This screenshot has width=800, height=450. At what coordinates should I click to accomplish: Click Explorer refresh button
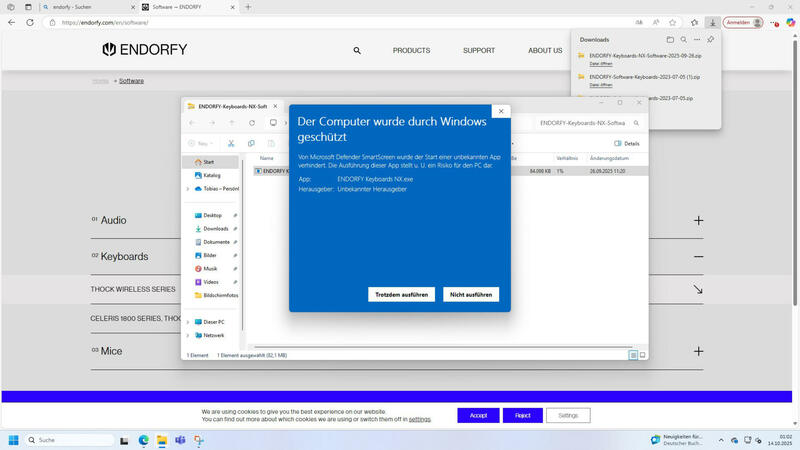[252, 123]
